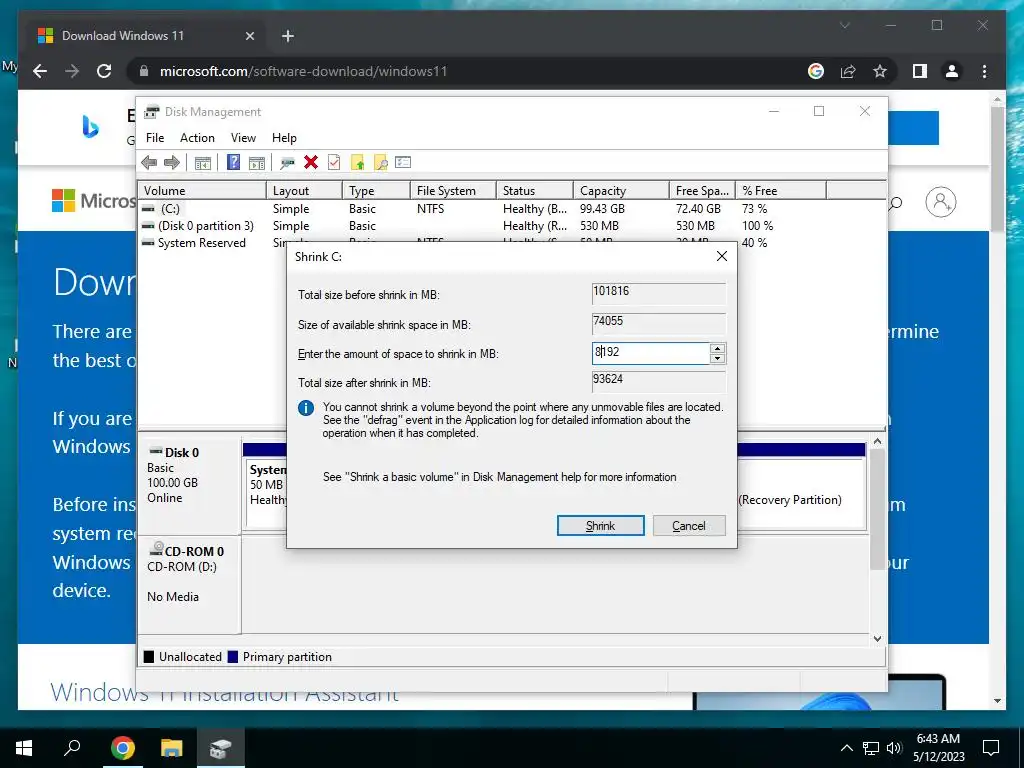The image size is (1024, 768).
Task: Click the settings checklist toolbar icon
Action: pyautogui.click(x=403, y=163)
